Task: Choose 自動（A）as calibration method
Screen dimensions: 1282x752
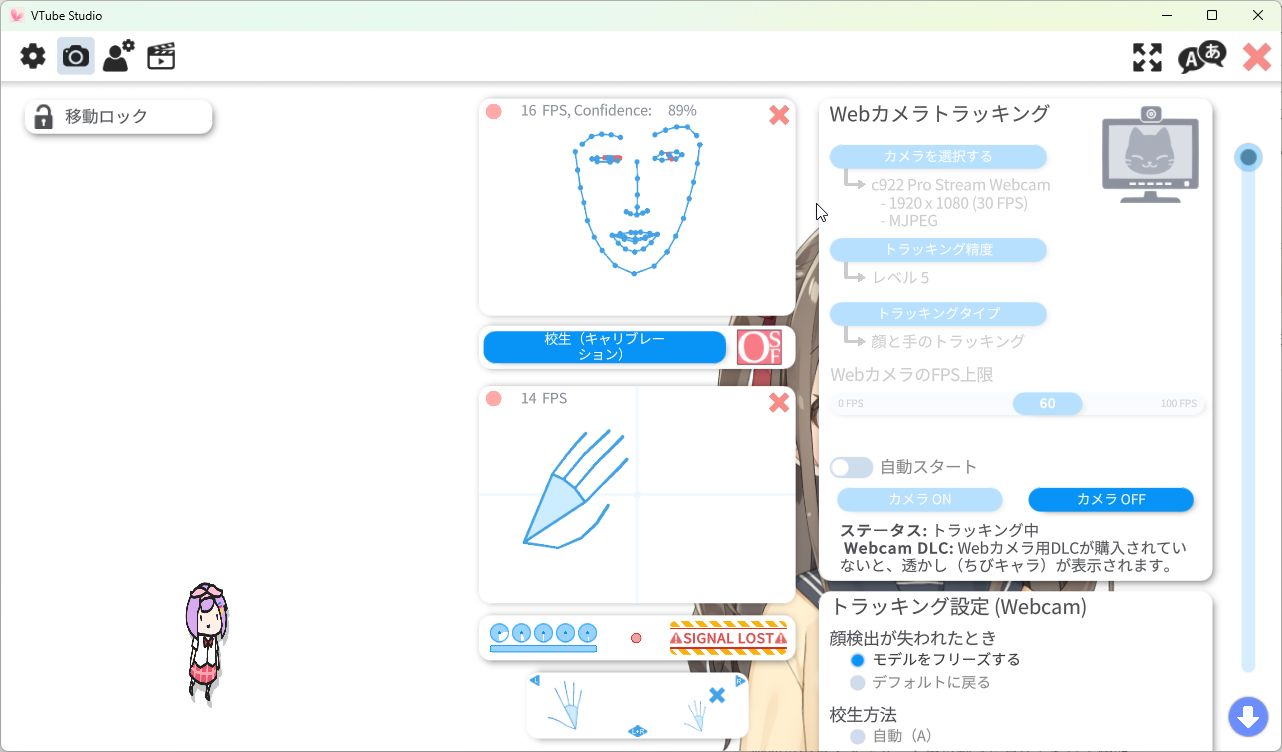Action: pyautogui.click(x=857, y=737)
